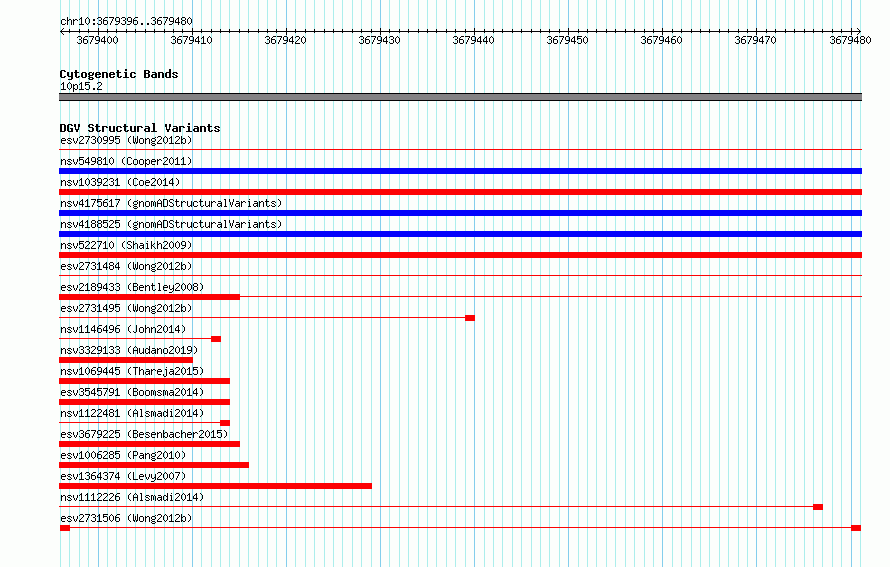
Task: Select the esv2731506 right red block
Action: tap(856, 528)
